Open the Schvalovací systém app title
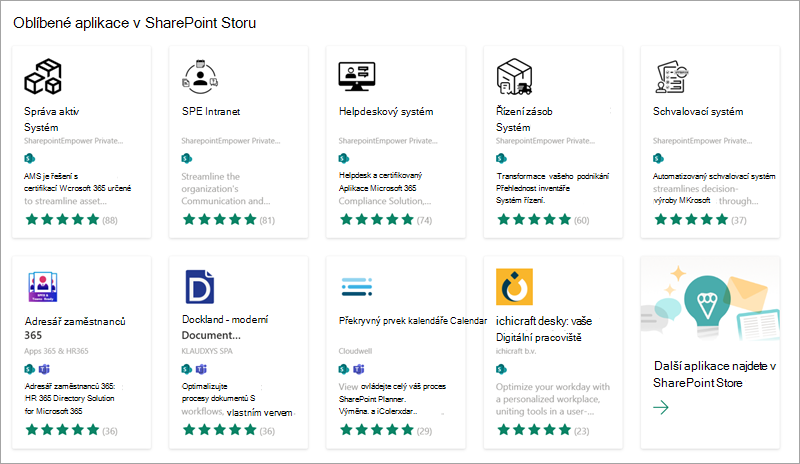 point(698,111)
